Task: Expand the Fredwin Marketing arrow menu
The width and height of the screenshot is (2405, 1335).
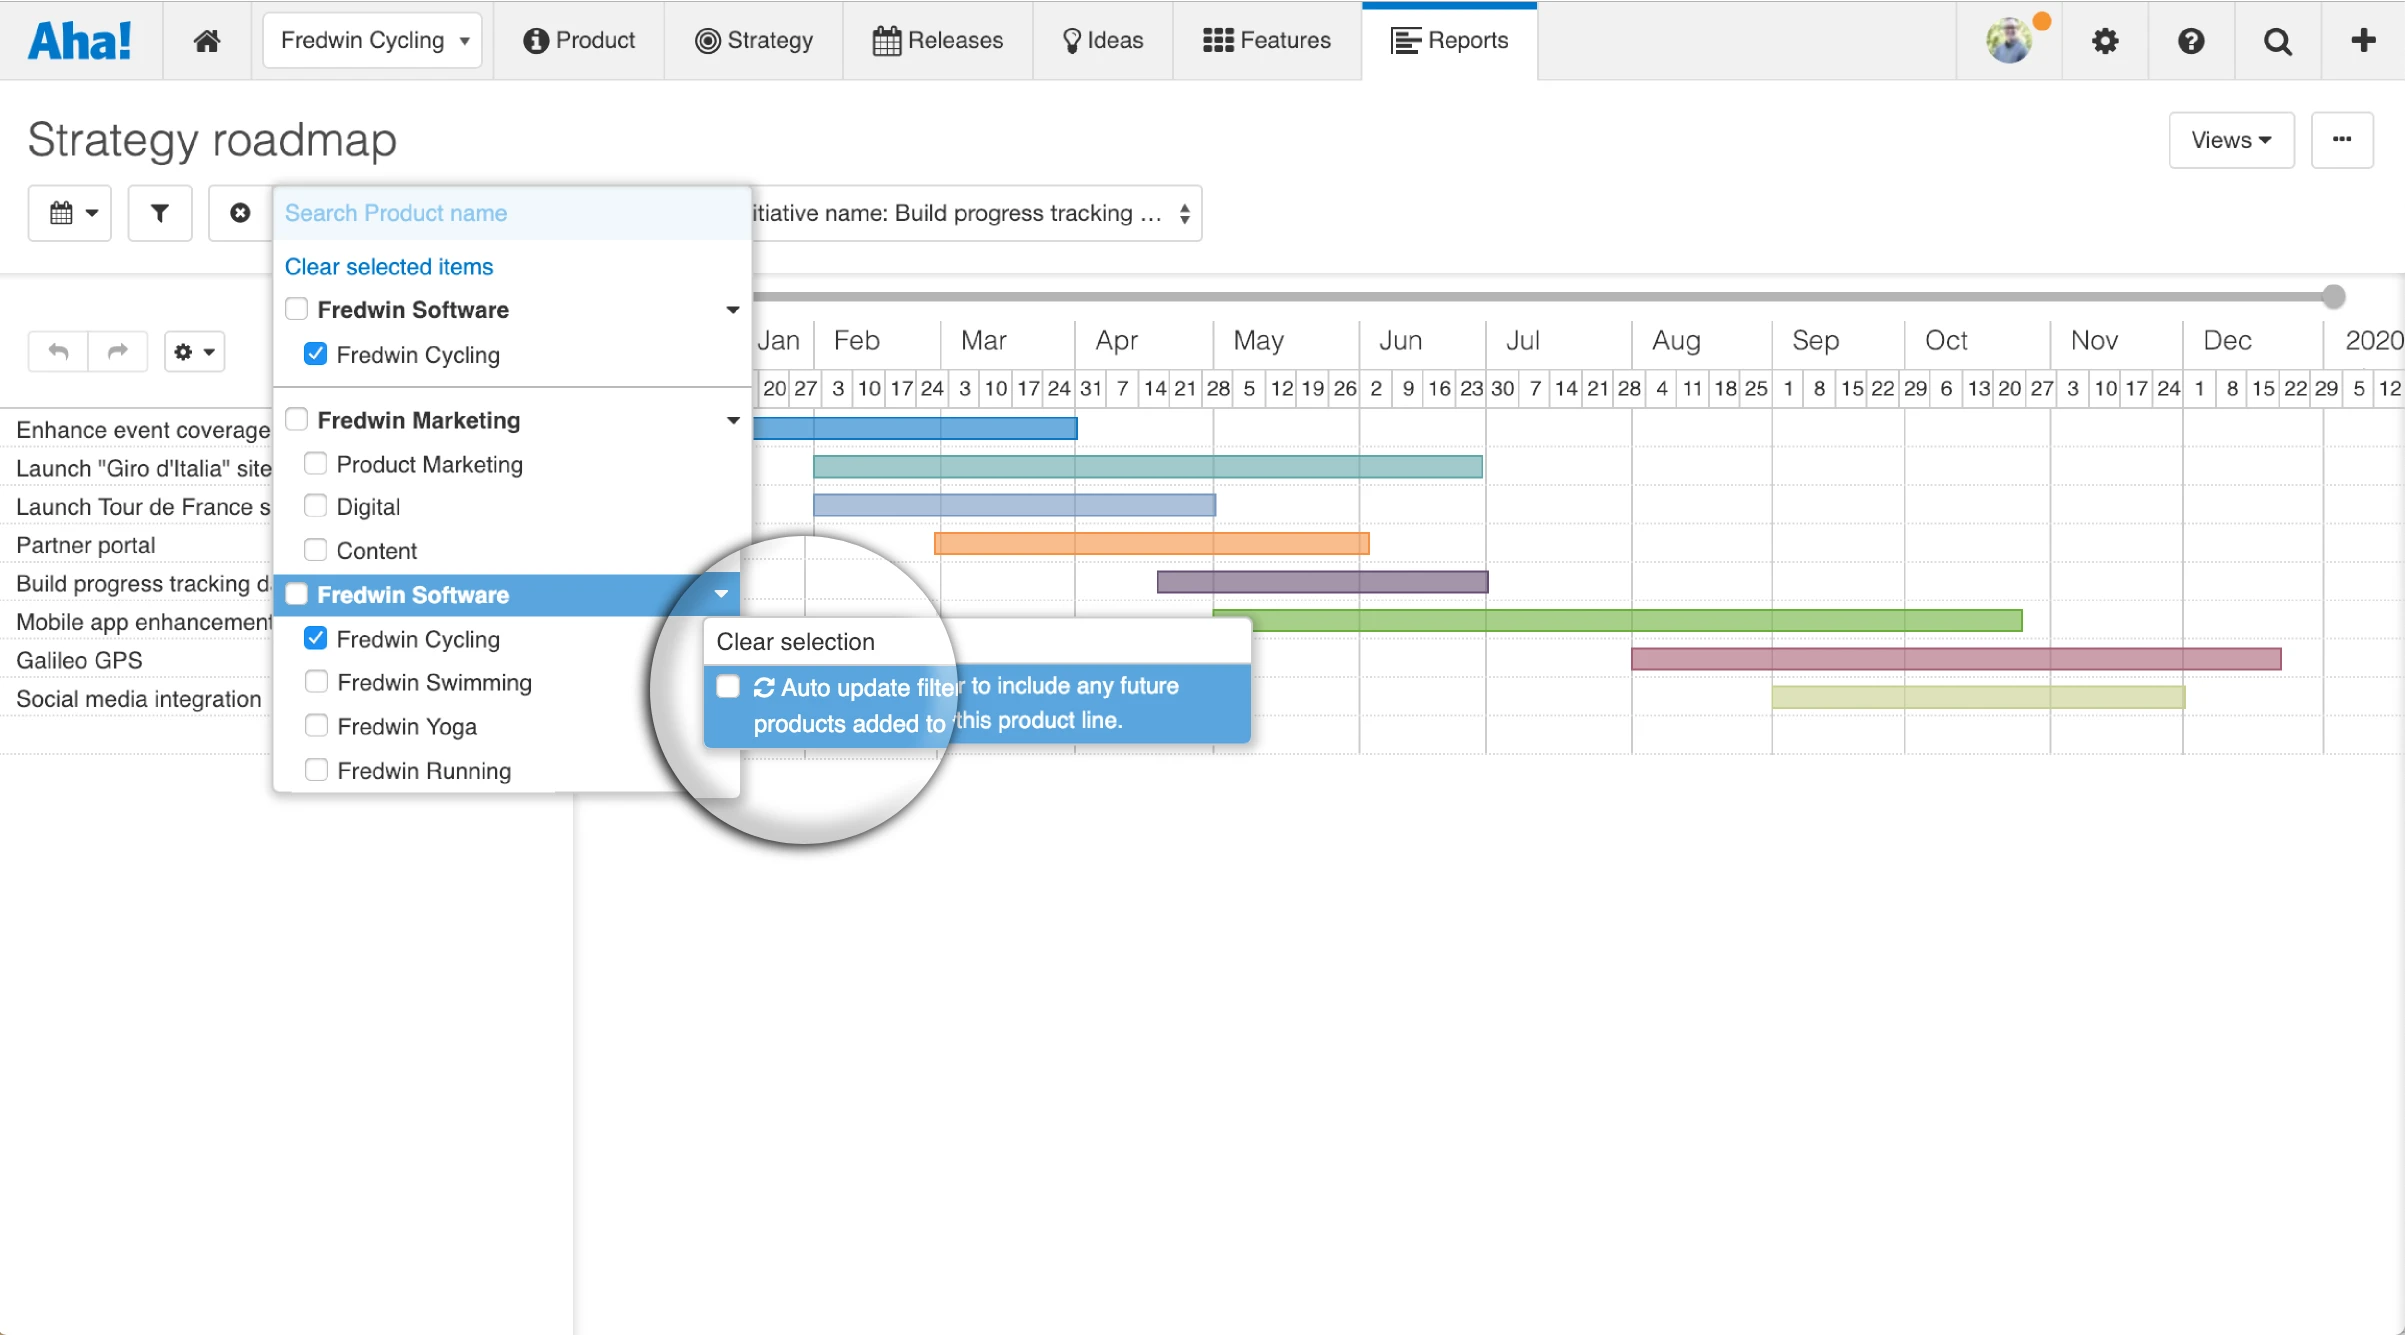Action: (x=733, y=420)
